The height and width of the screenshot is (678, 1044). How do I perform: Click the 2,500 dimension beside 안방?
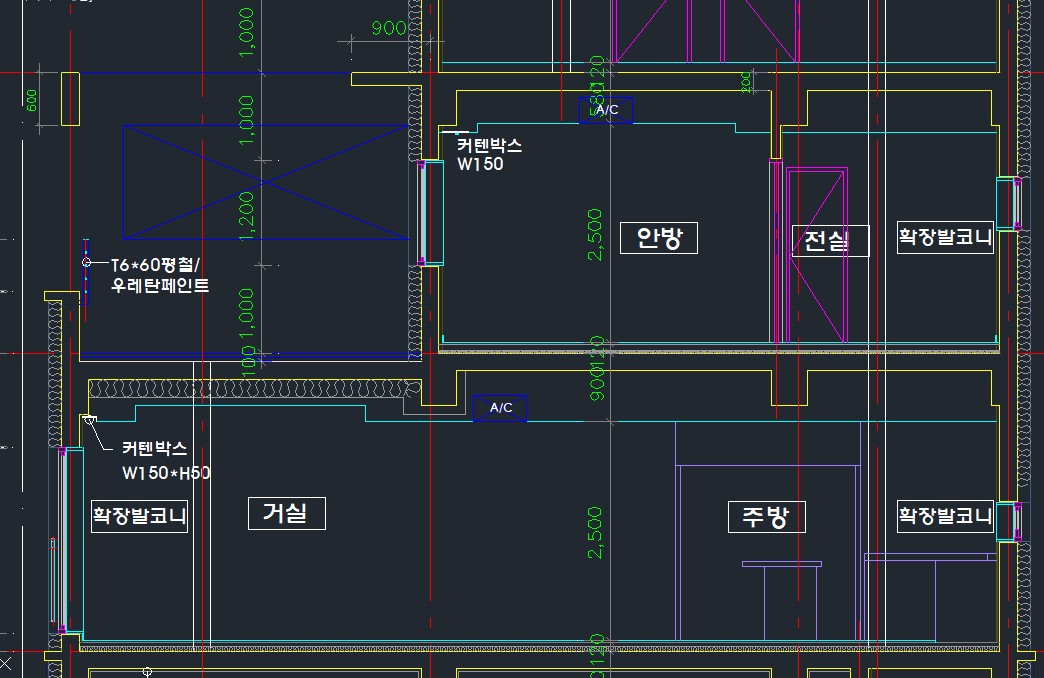(x=596, y=234)
